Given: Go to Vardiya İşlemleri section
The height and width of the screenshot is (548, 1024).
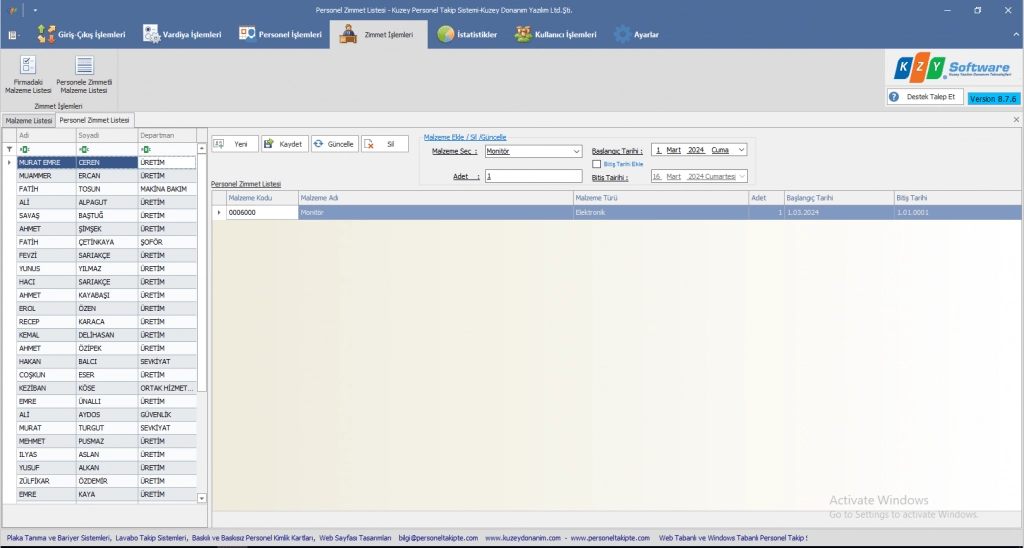Looking at the screenshot, I should tap(182, 34).
